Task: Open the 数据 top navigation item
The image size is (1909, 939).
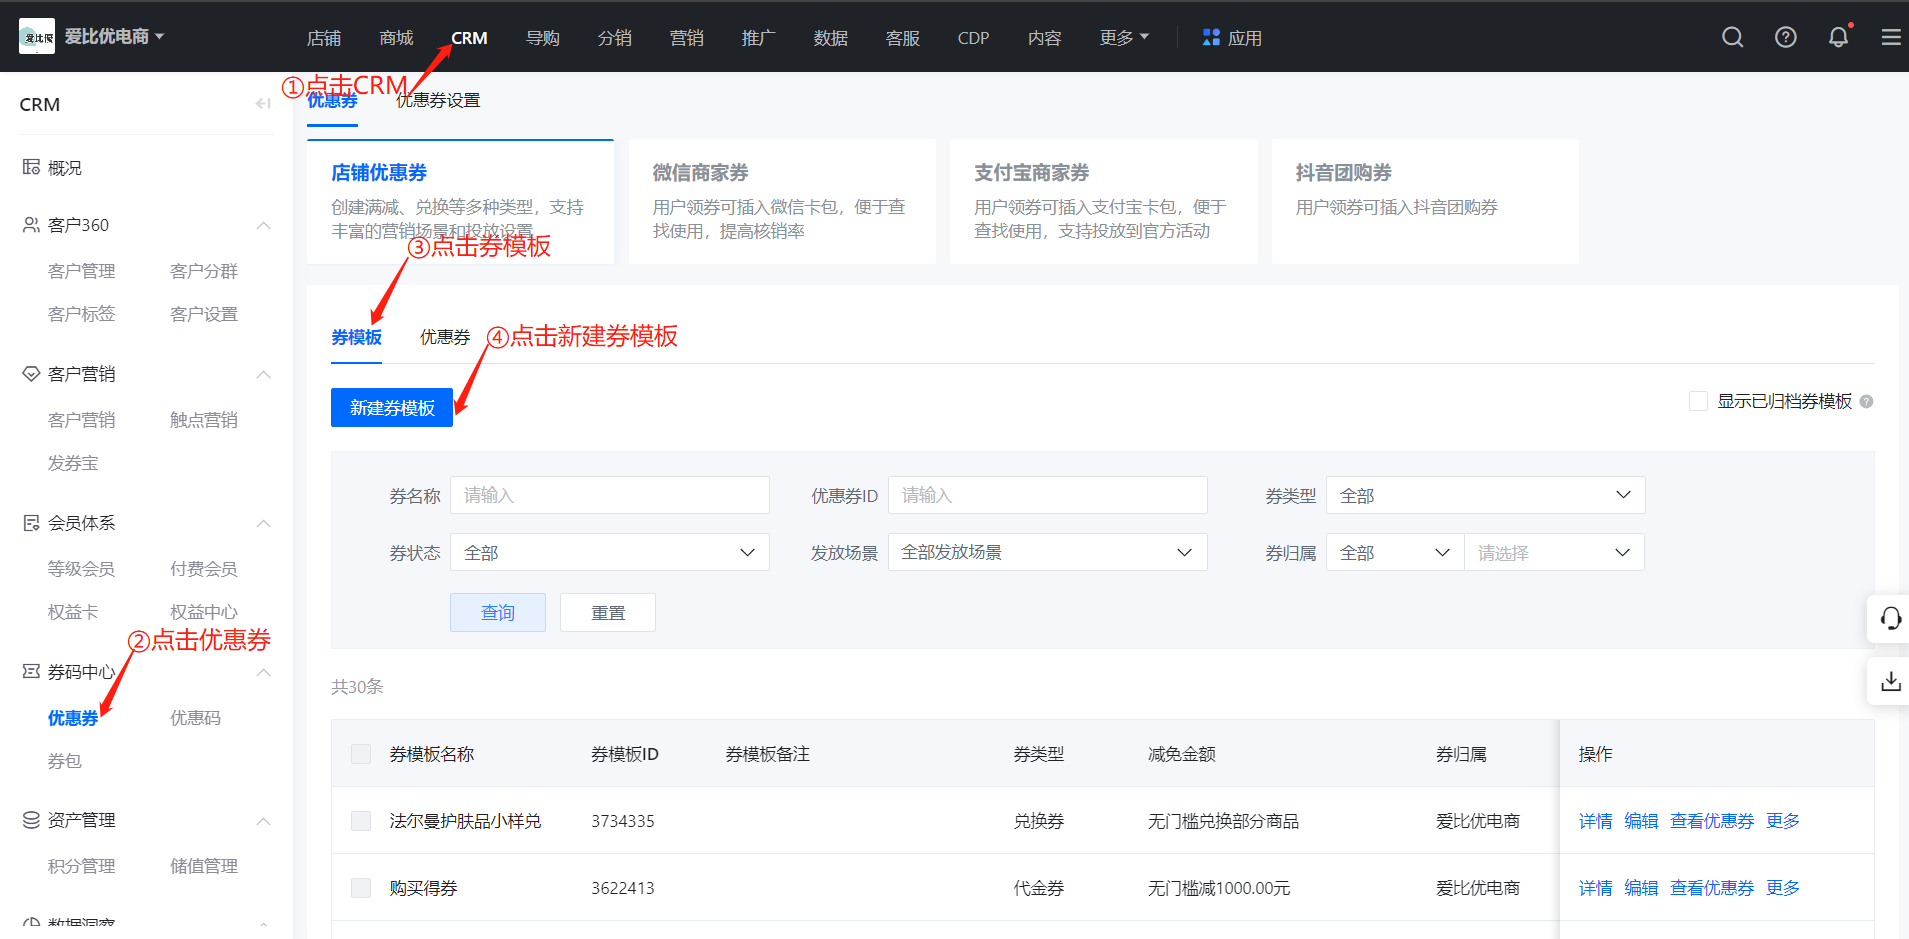Action: click(831, 38)
